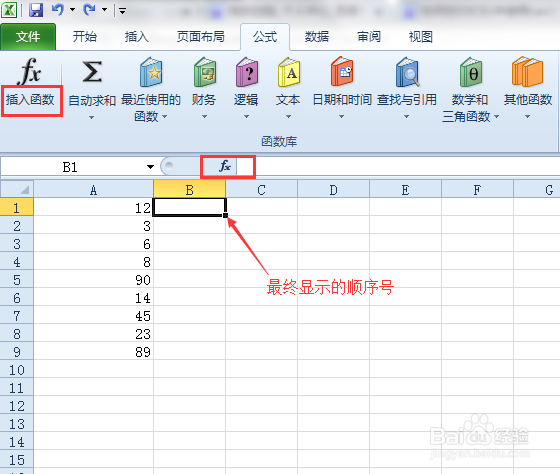Click the Excel application logo icon
Screen dimensions: 560x474
[9, 10]
